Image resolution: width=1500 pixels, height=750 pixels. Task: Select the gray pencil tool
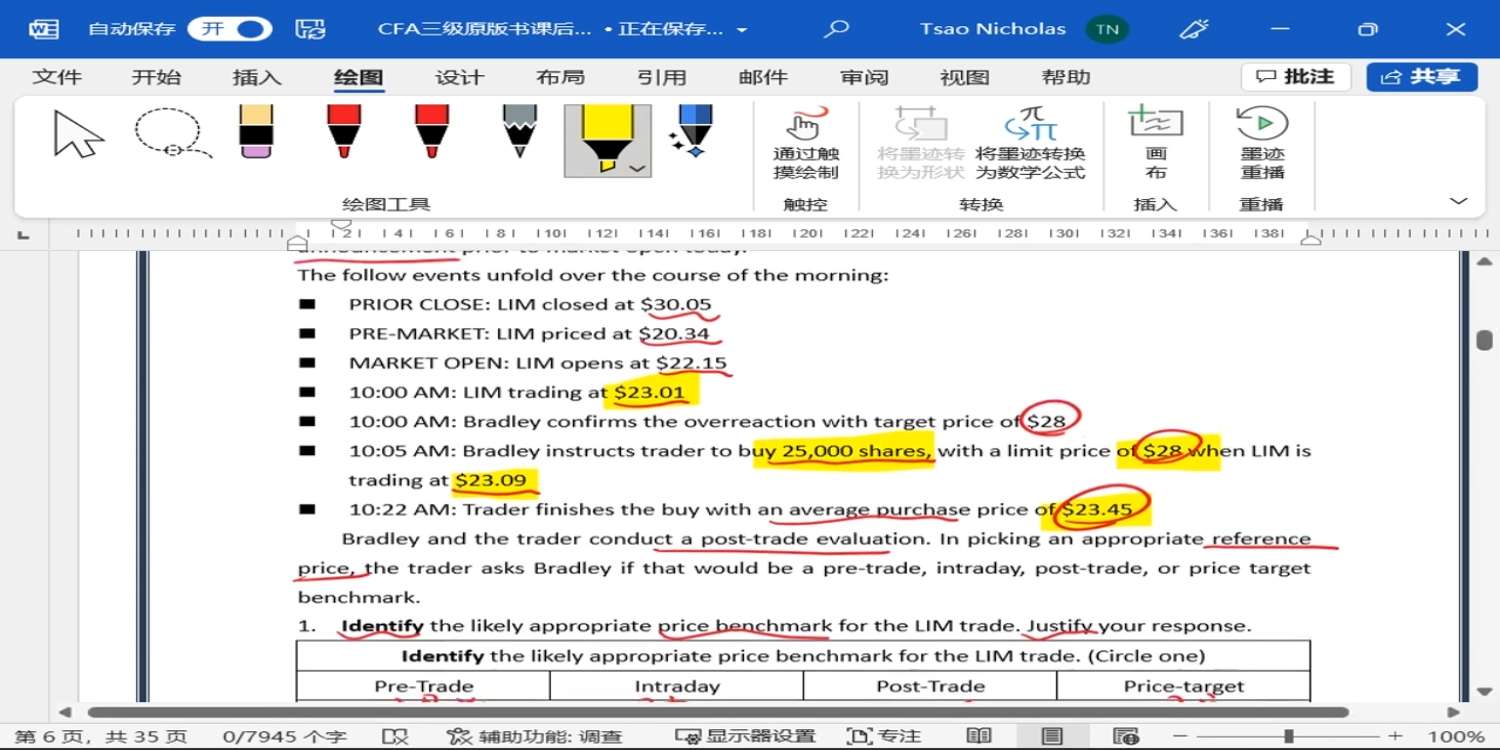pyautogui.click(x=520, y=131)
